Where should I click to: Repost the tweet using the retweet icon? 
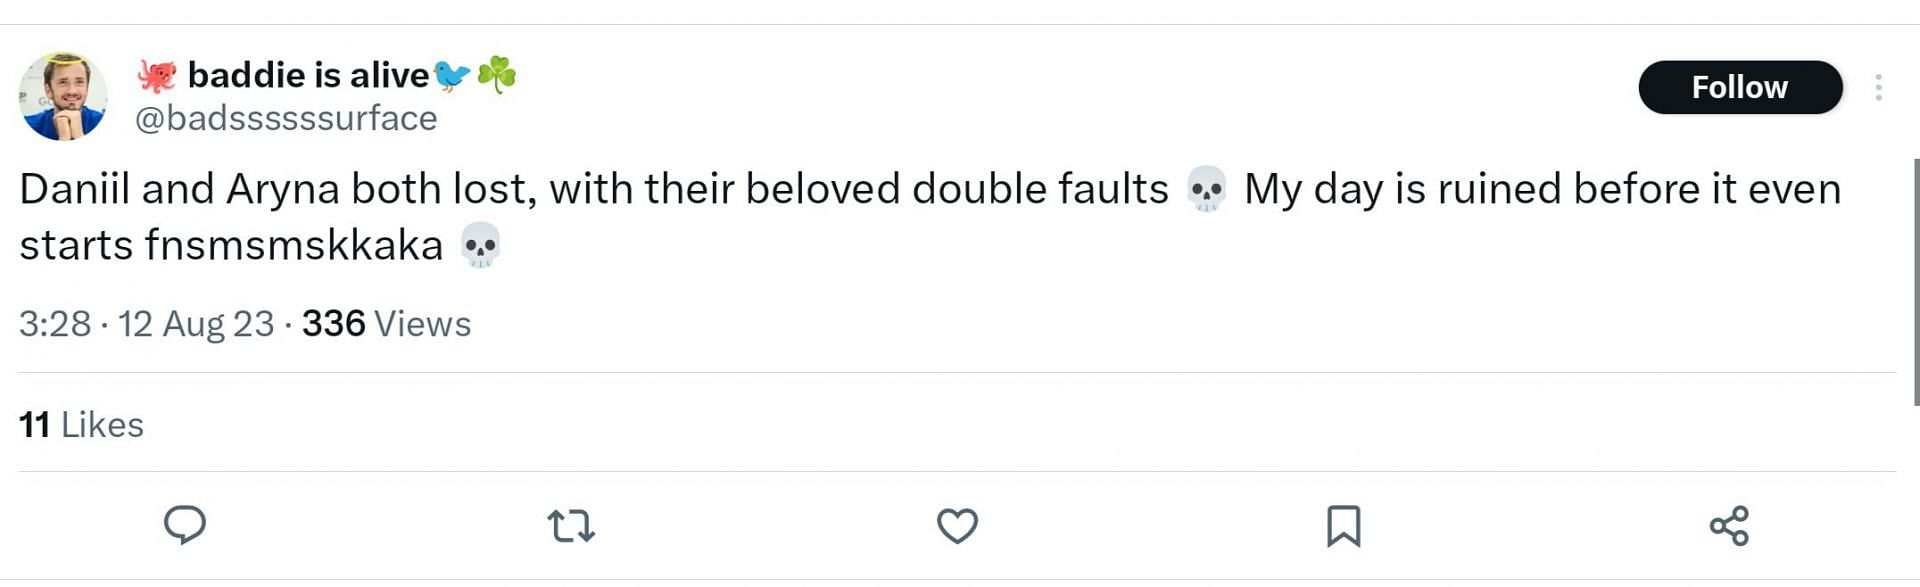571,526
